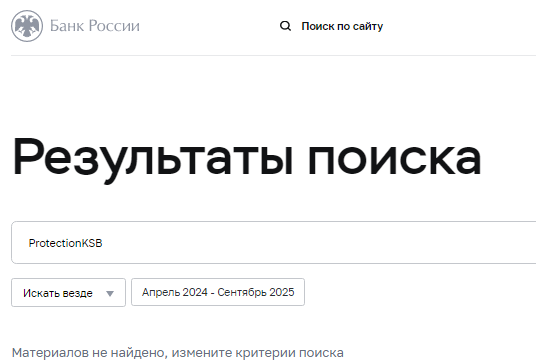Click the magnifying glass search icon
The image size is (536, 364).
pyautogui.click(x=285, y=26)
